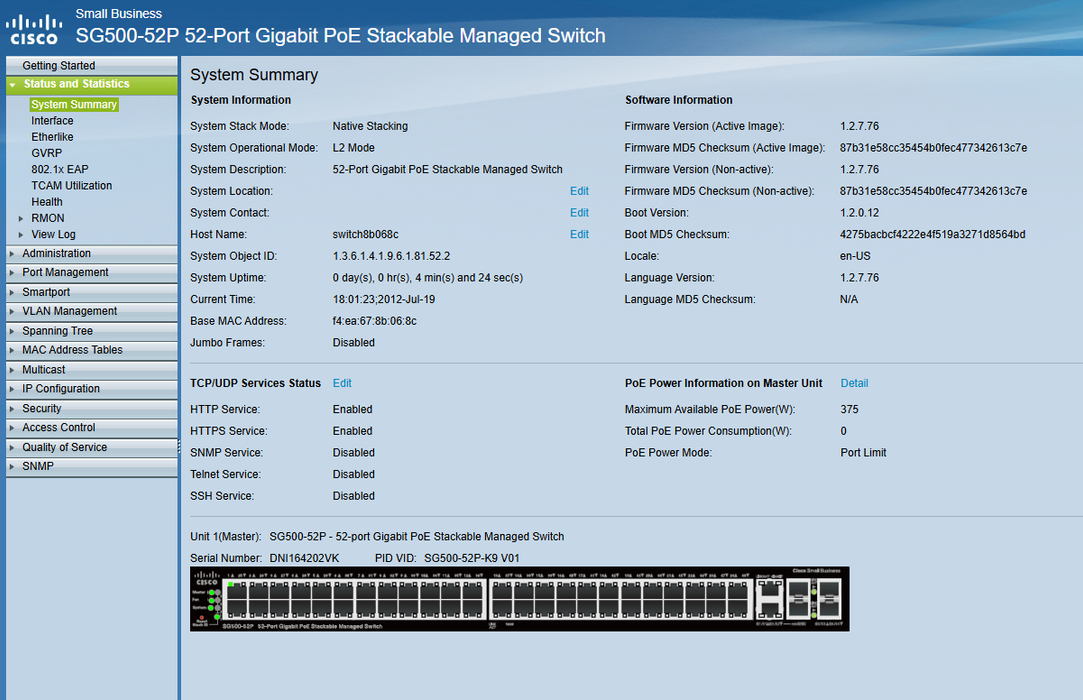Select System Summary in sidebar

coord(74,104)
